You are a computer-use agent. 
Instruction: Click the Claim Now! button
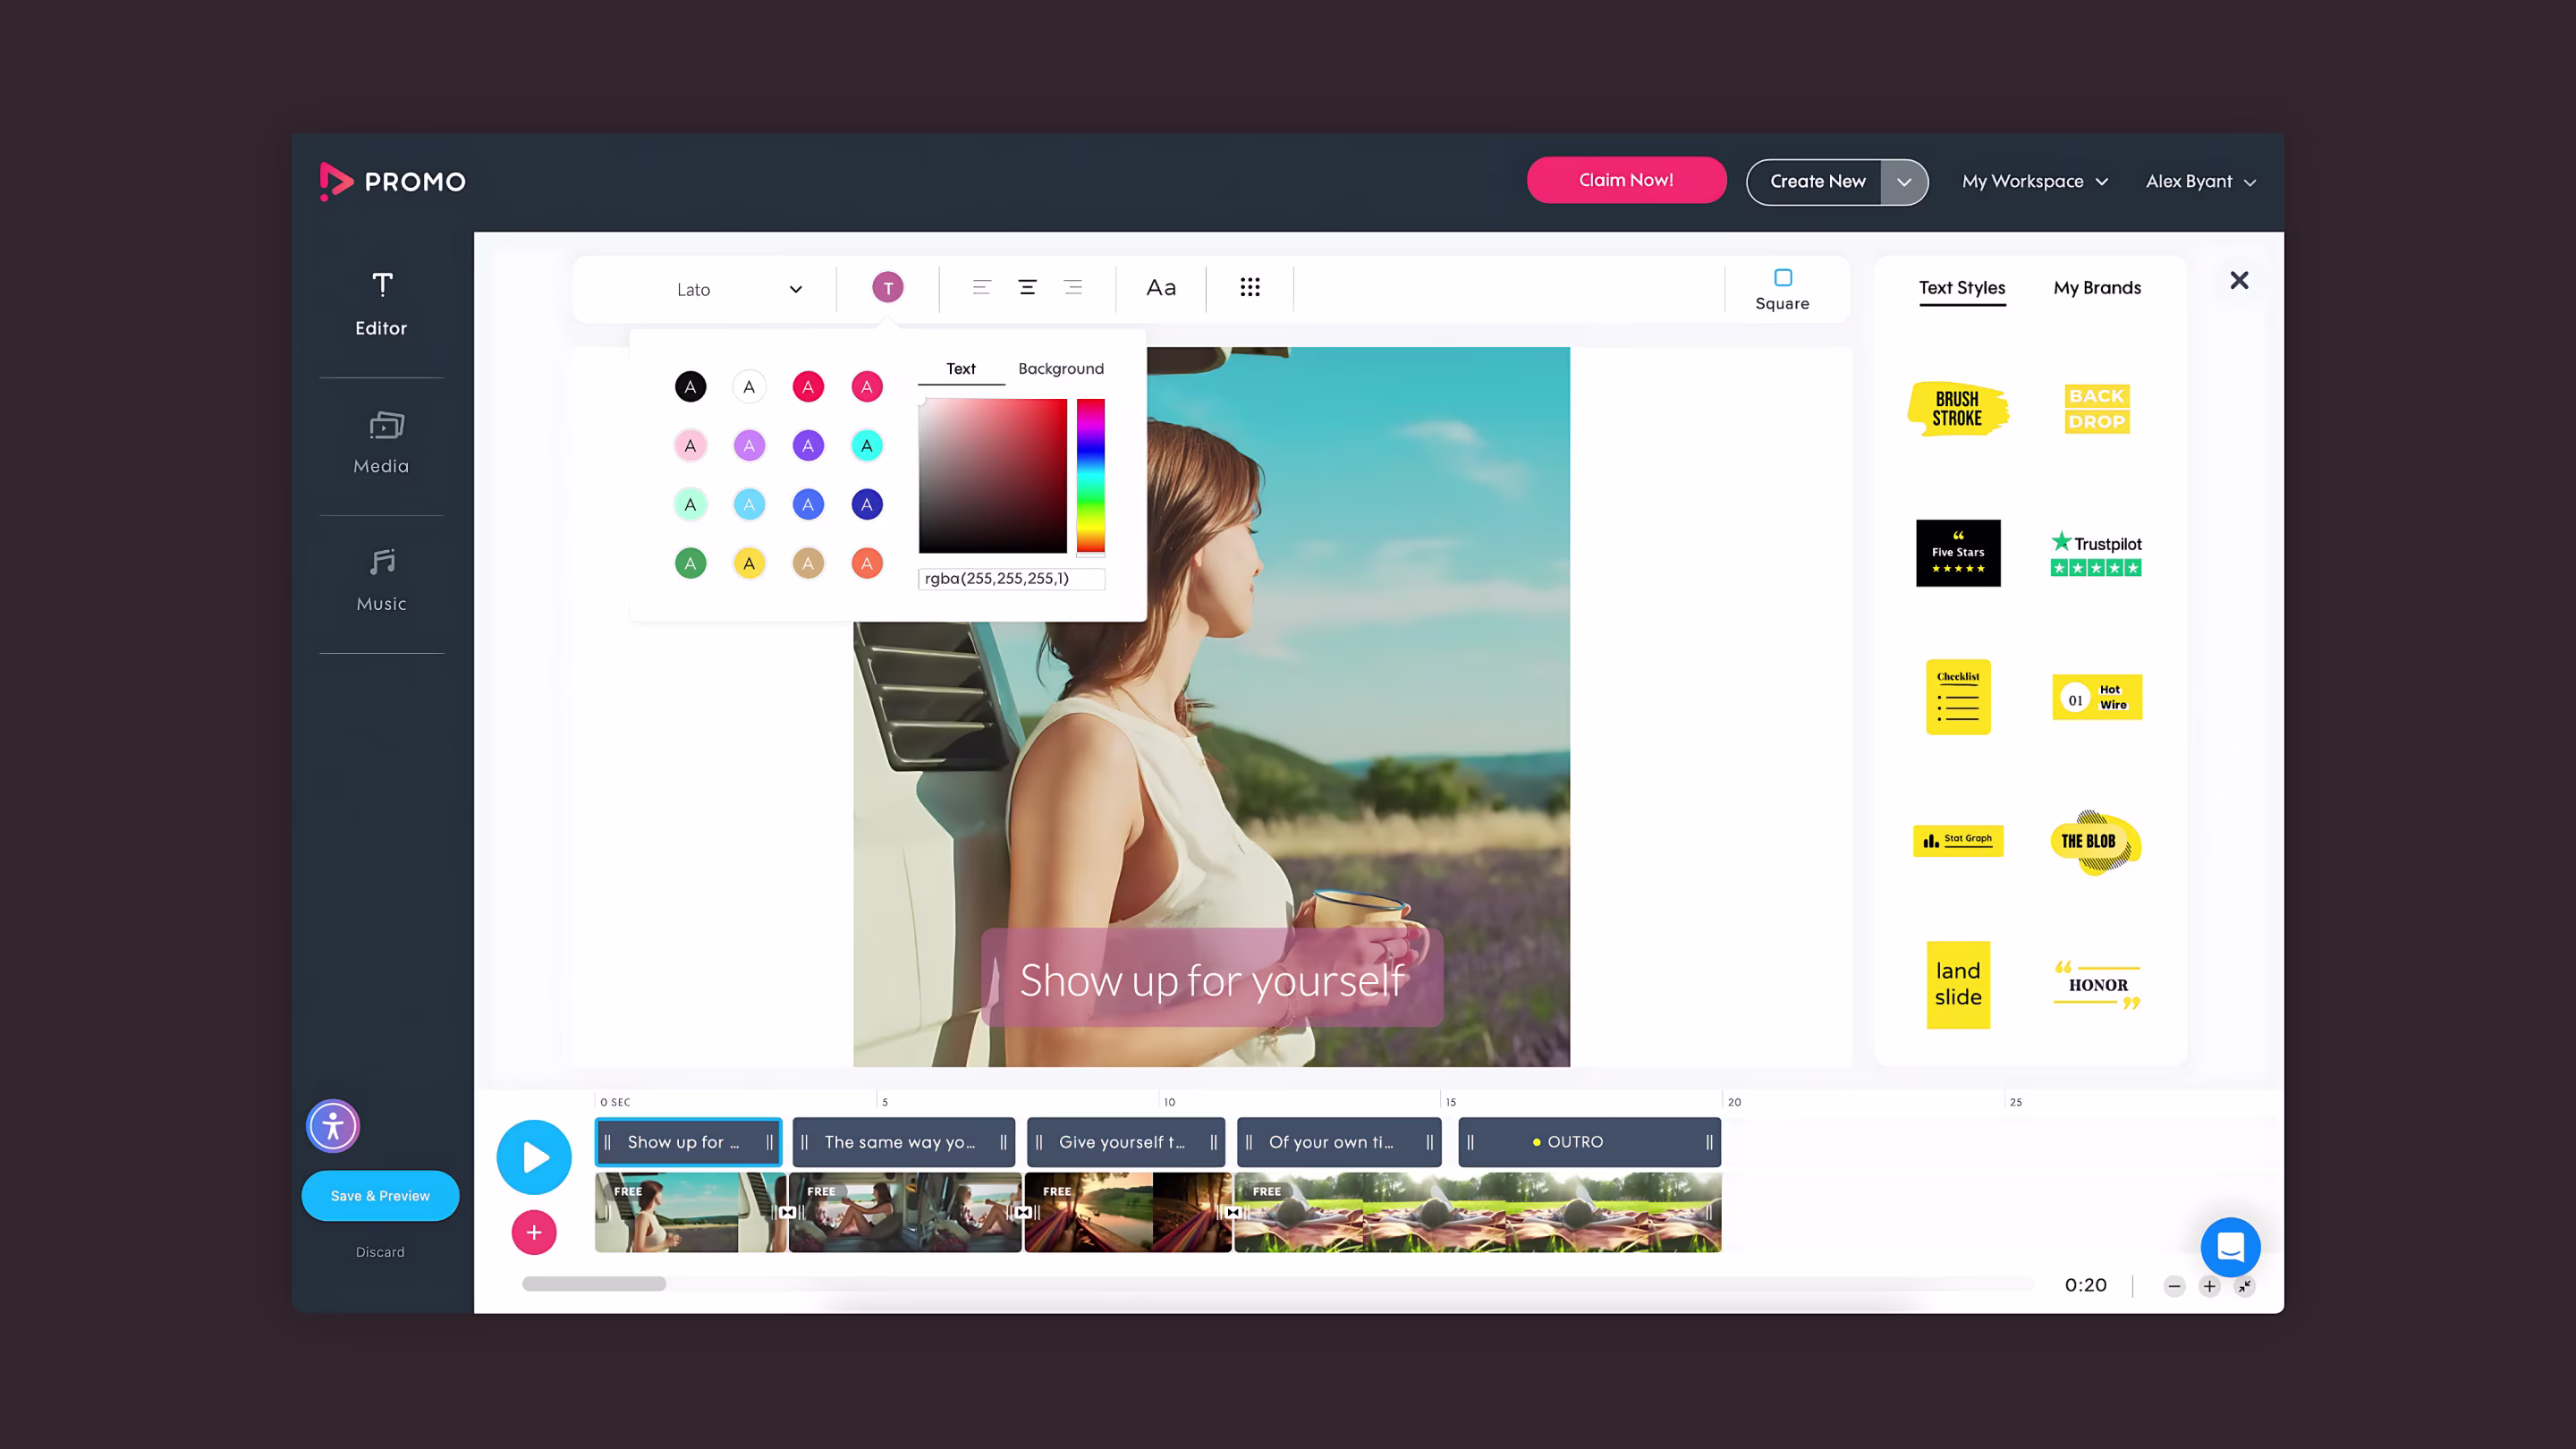(x=1626, y=180)
